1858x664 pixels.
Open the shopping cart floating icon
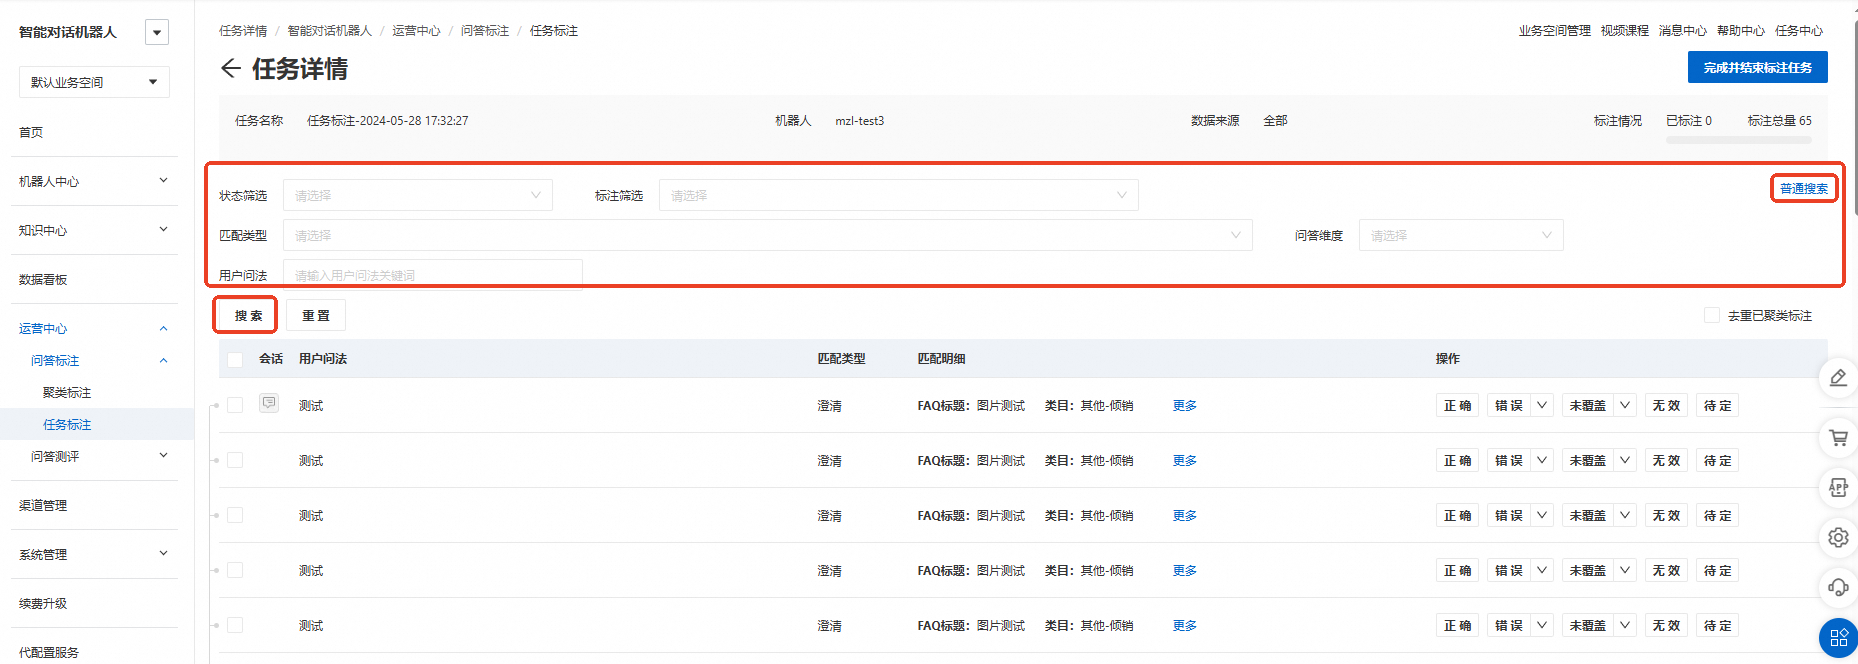click(x=1838, y=438)
